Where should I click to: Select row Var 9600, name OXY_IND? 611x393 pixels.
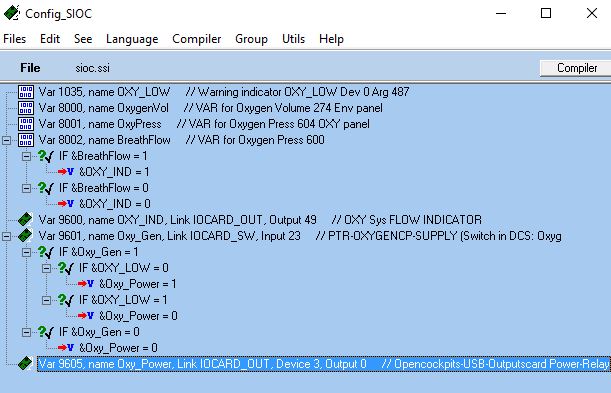click(x=260, y=220)
